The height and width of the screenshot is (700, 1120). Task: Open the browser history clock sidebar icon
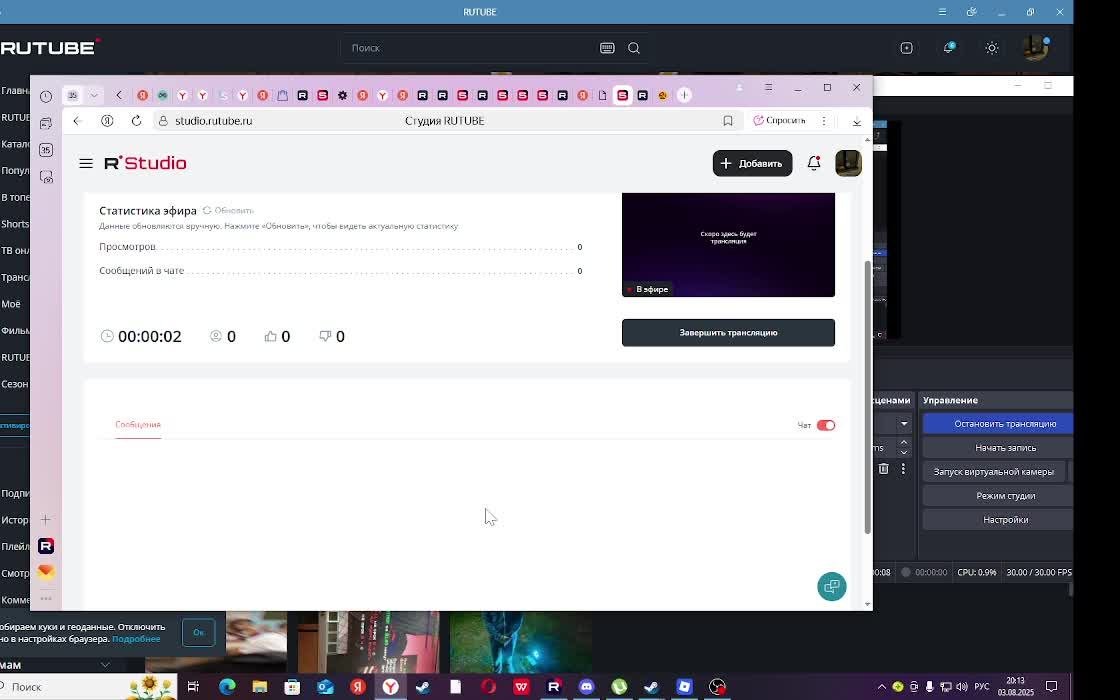point(46,96)
